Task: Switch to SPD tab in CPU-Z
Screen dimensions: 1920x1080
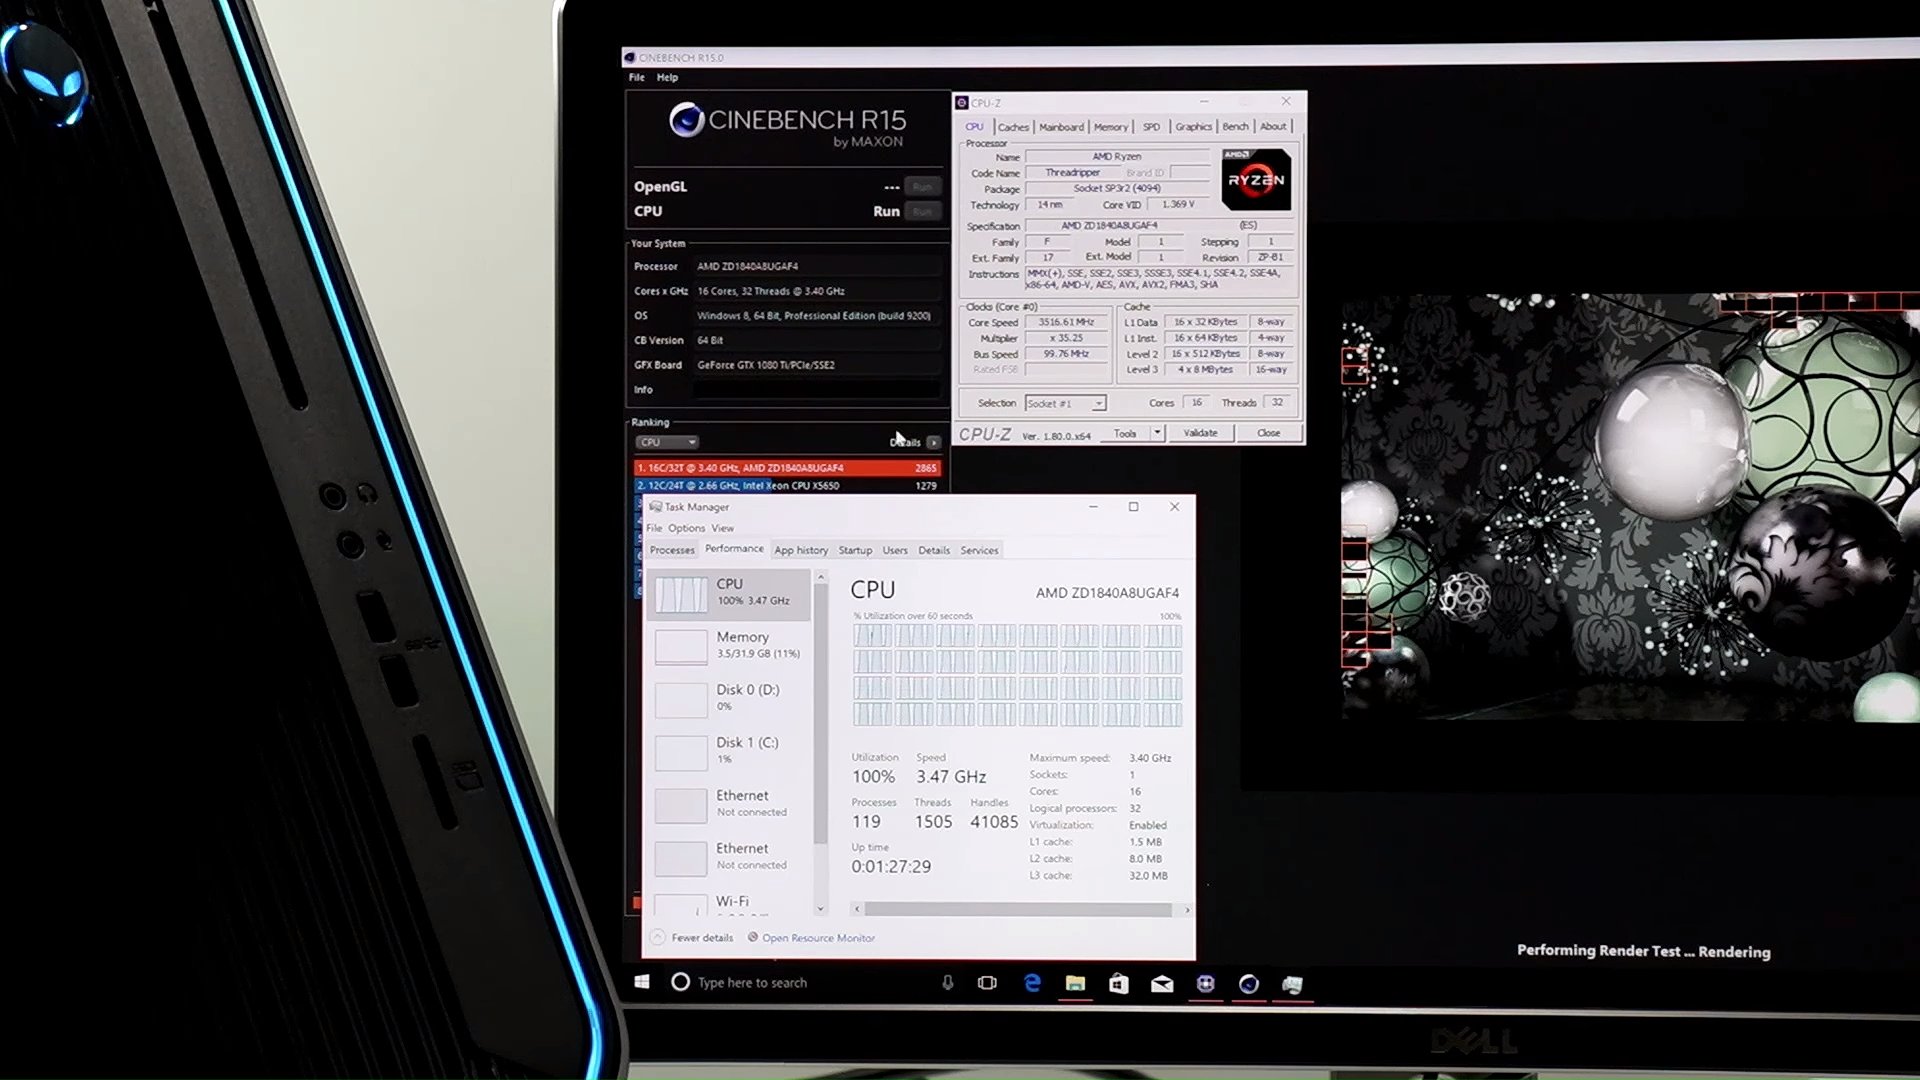Action: click(x=1151, y=127)
